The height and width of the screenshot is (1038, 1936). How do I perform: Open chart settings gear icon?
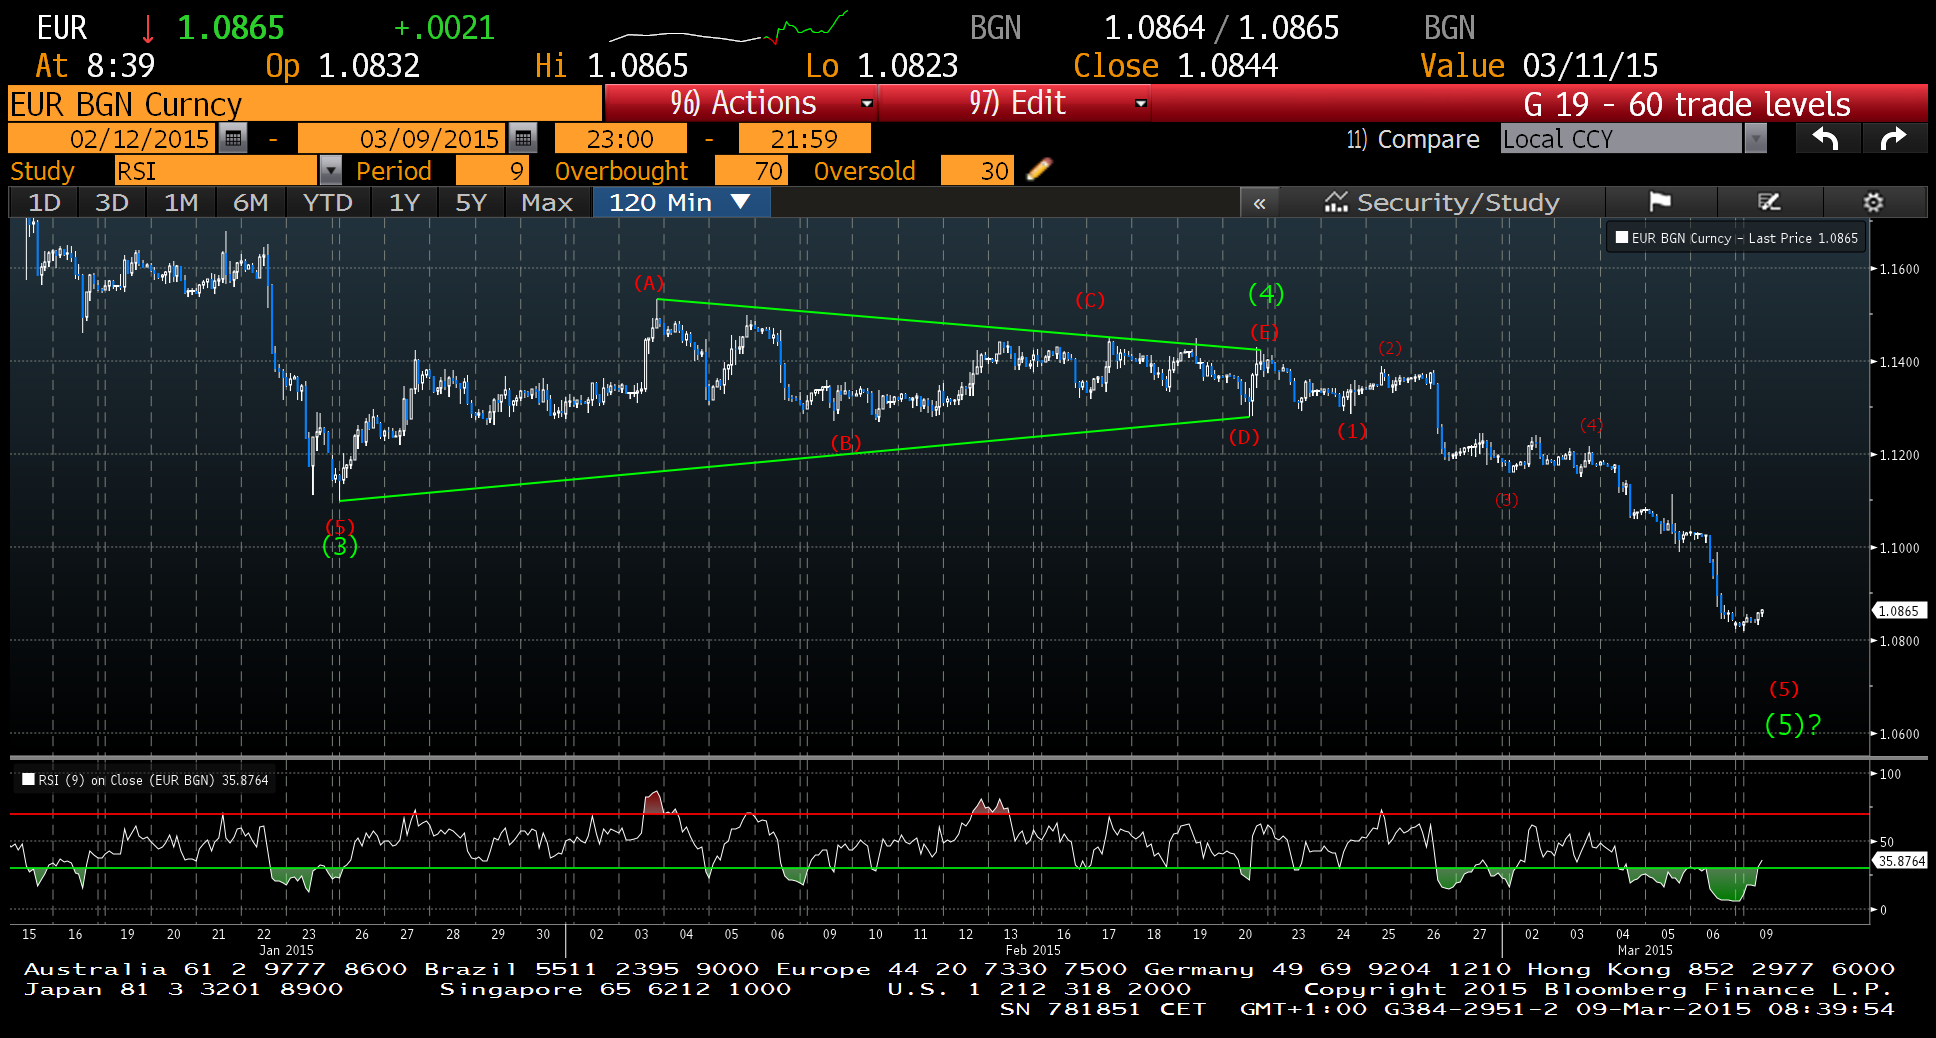coord(1873,202)
